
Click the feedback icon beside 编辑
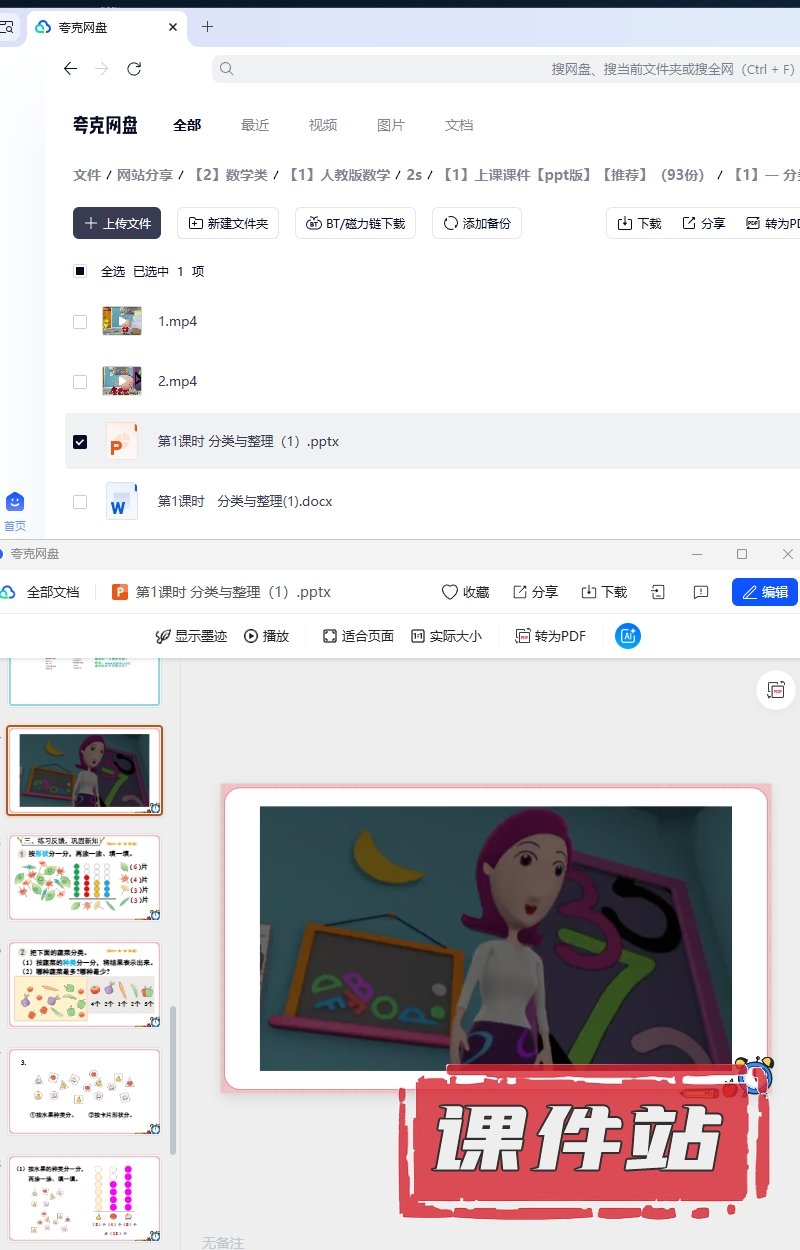[701, 592]
